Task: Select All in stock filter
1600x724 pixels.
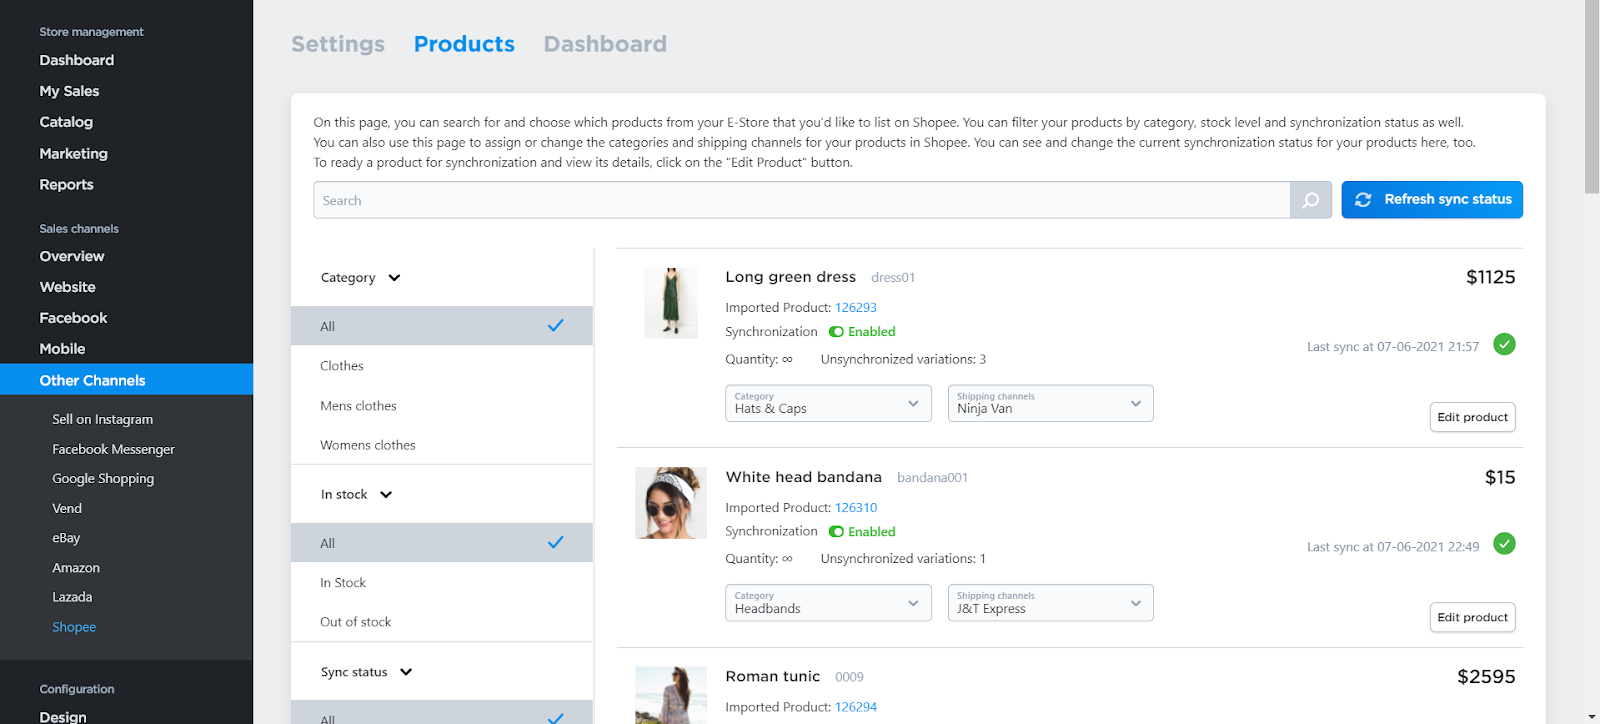Action: point(442,543)
